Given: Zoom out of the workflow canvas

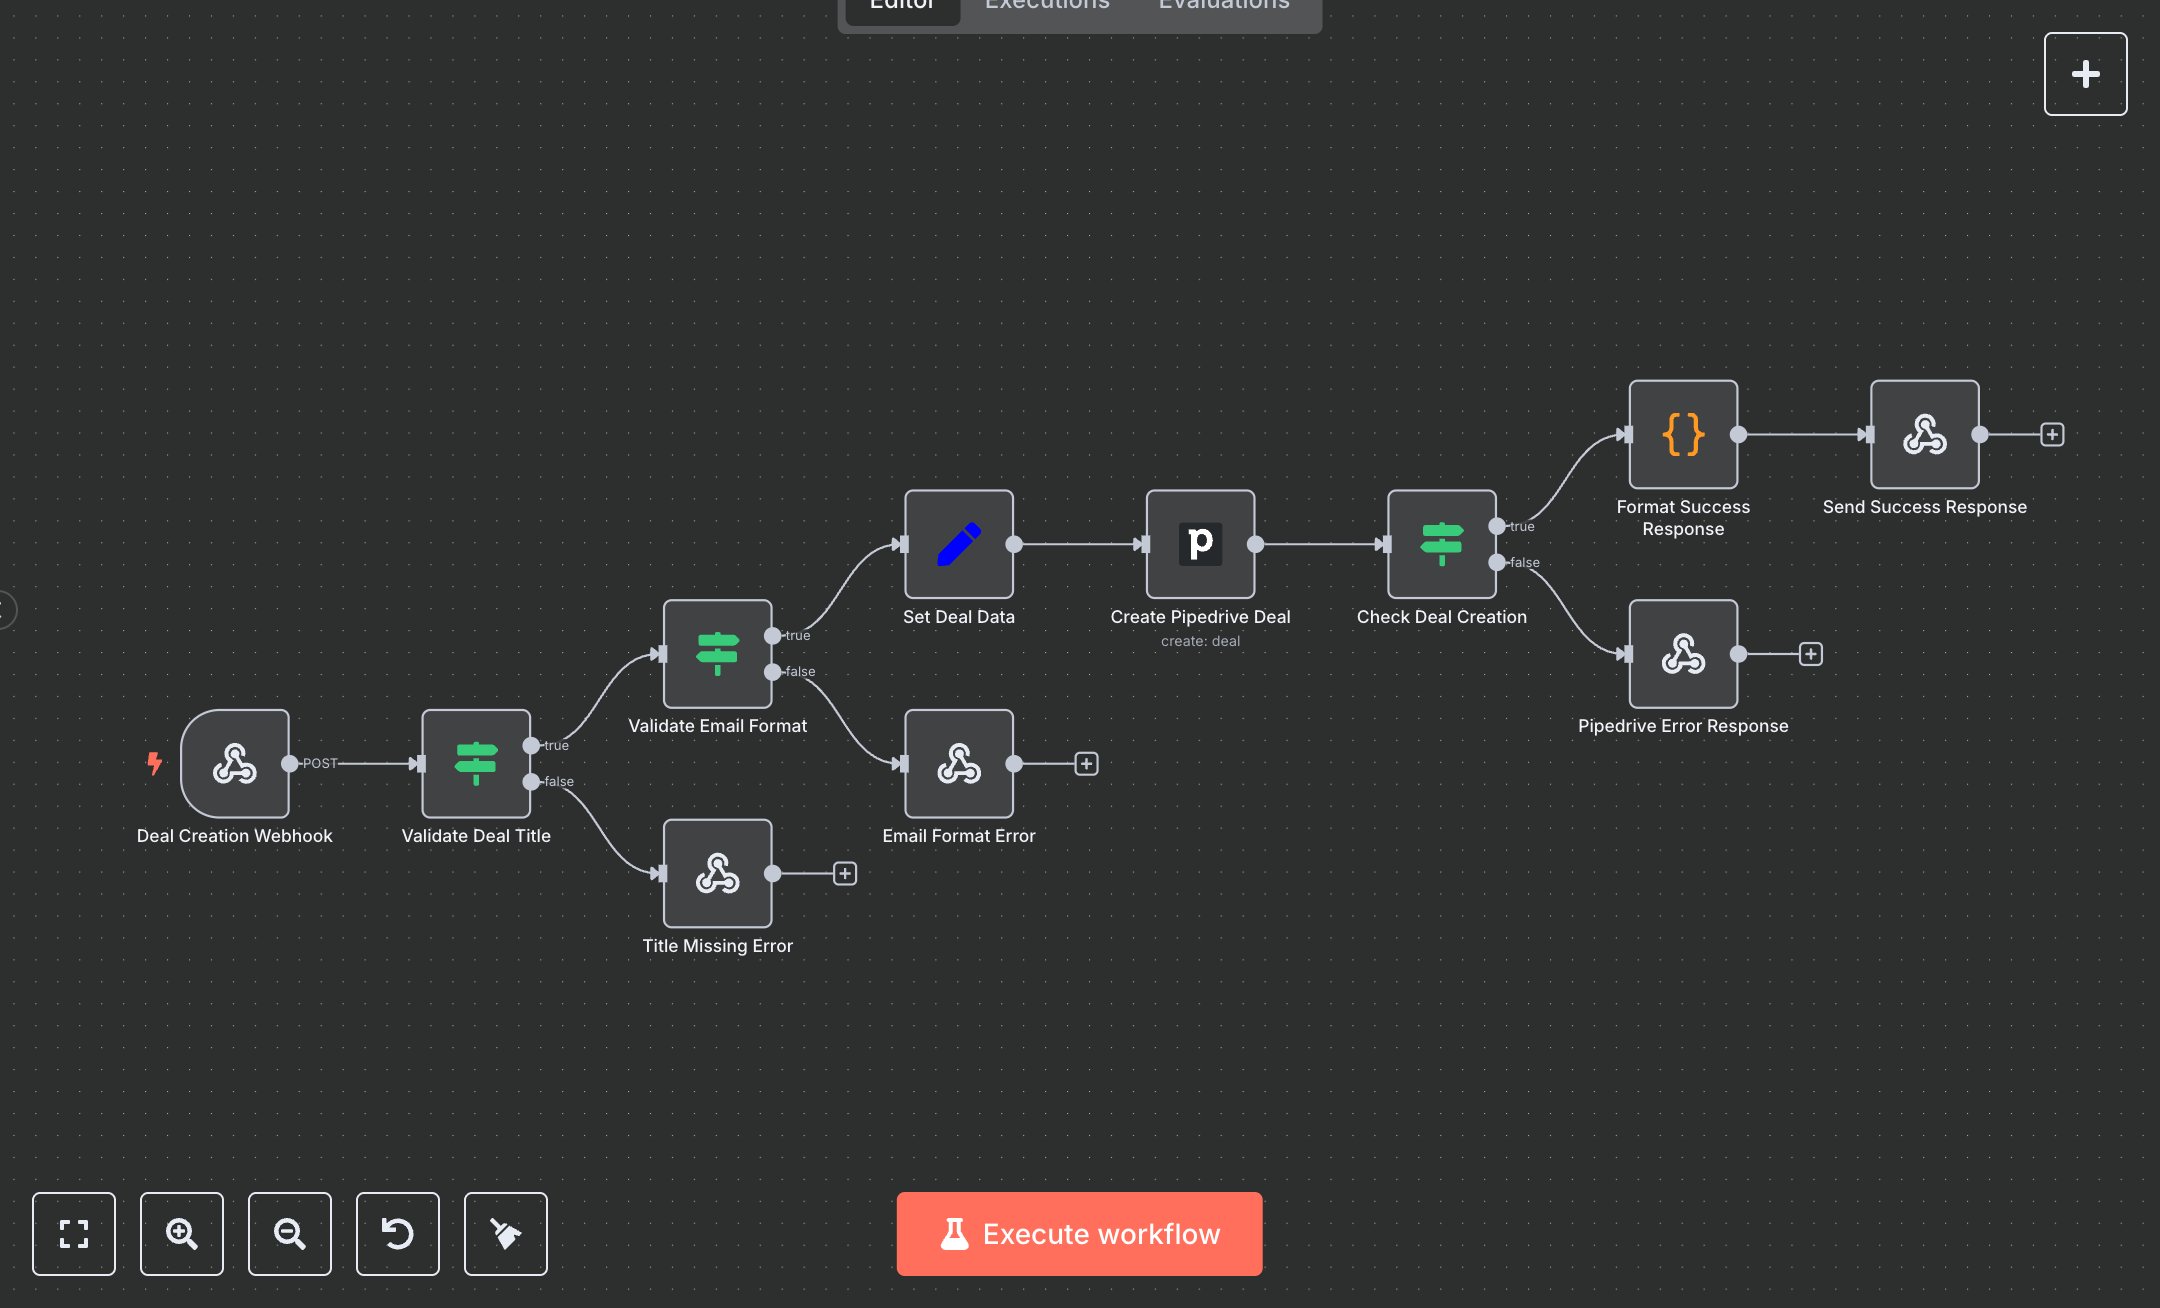Looking at the screenshot, I should 290,1234.
